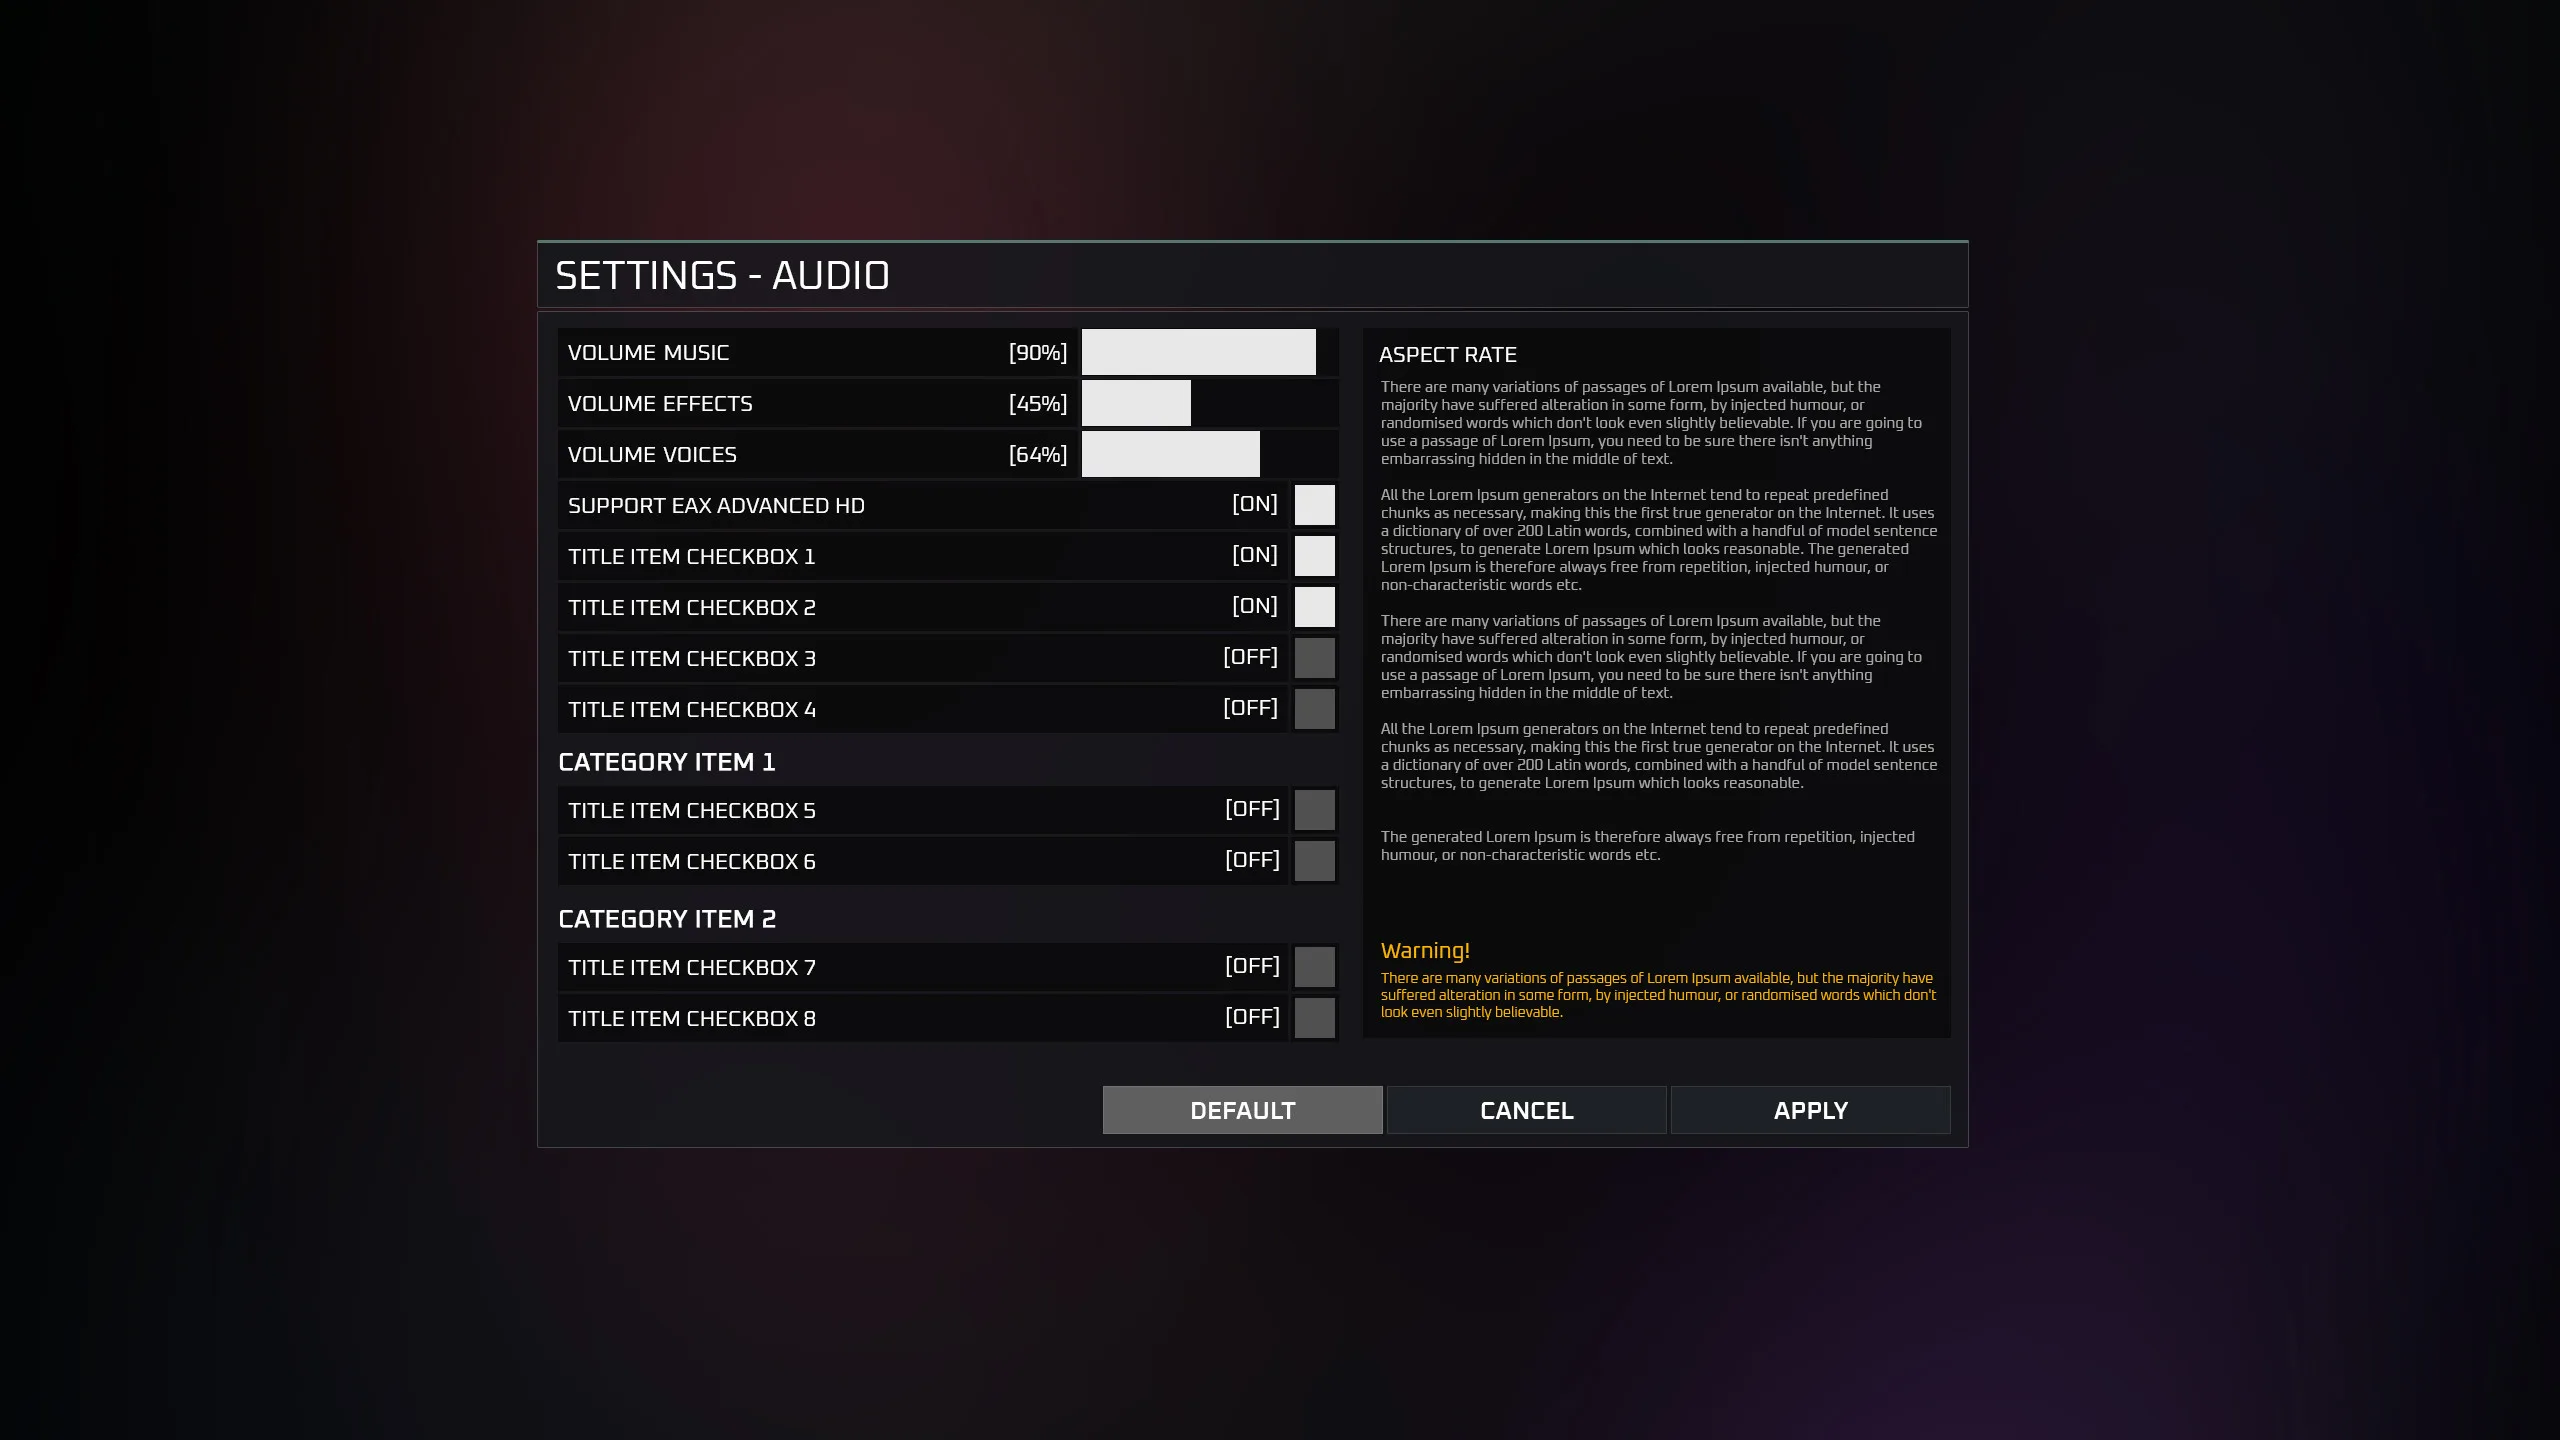Toggle the Support EAX Advanced HD checkbox
This screenshot has height=1440, width=2560.
[1314, 505]
